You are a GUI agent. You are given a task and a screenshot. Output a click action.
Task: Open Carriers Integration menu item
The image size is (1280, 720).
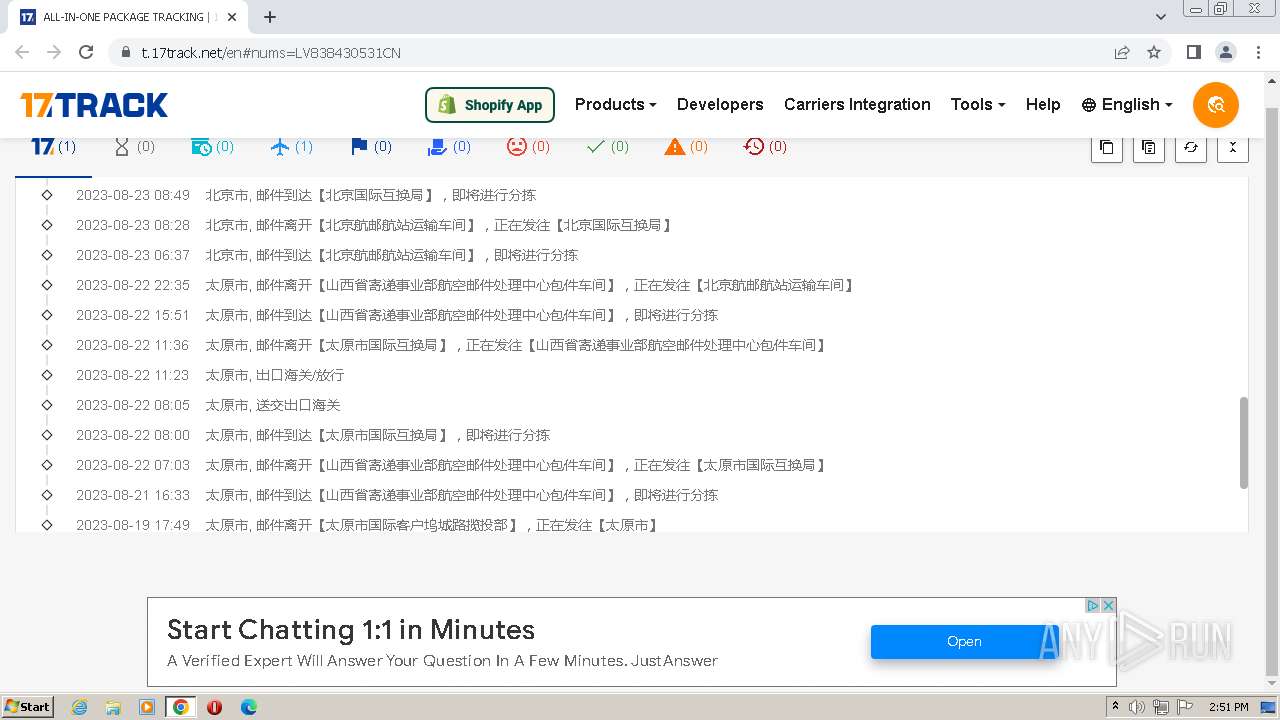[857, 104]
